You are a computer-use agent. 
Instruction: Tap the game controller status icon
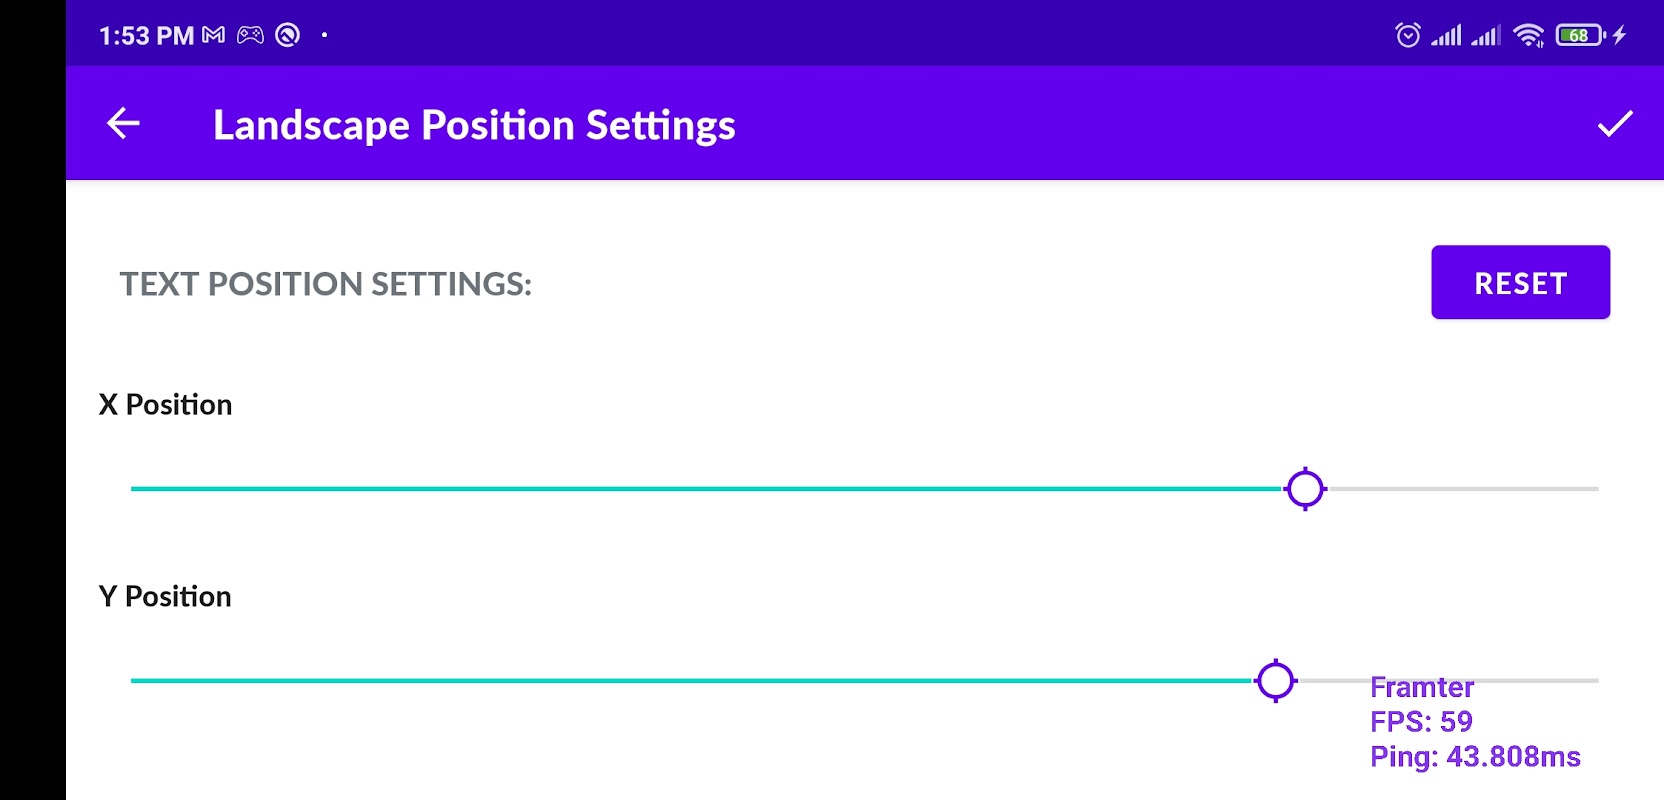[250, 36]
